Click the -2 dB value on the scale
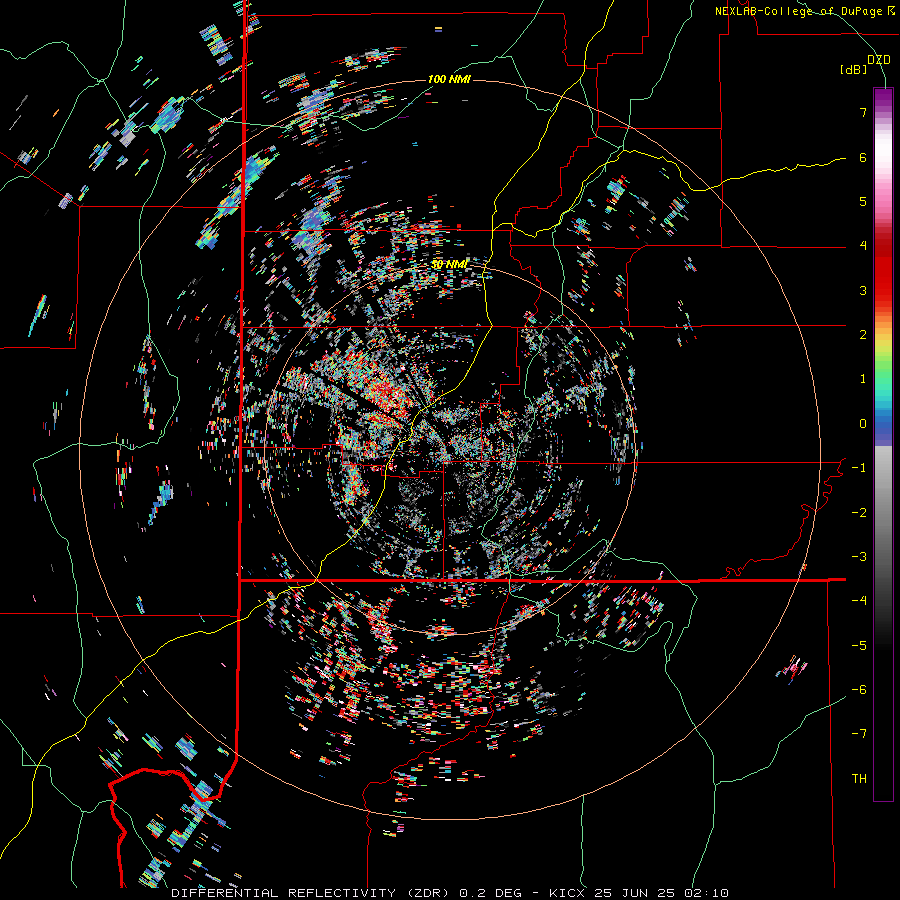 (x=859, y=513)
